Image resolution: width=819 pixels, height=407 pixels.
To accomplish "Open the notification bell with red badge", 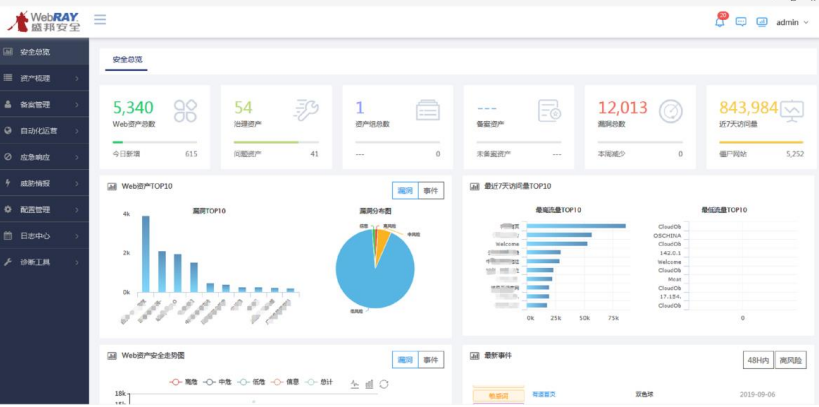I will point(720,21).
